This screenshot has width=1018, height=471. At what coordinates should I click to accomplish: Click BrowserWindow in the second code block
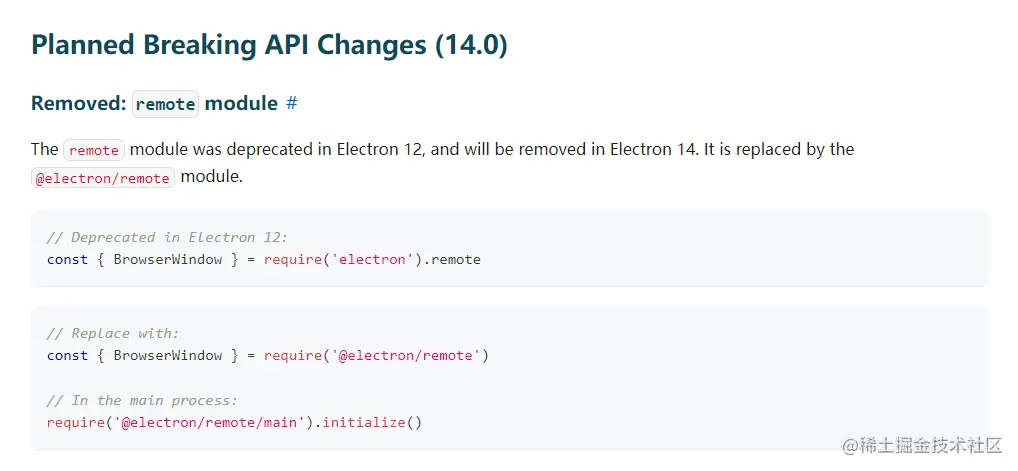point(168,355)
